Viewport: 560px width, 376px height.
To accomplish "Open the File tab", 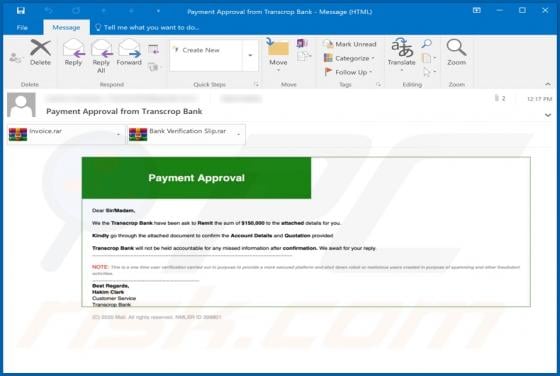I will coord(22,27).
